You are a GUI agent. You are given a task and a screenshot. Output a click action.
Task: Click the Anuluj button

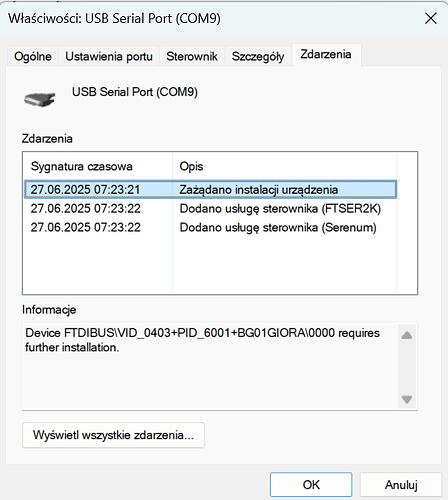(x=401, y=484)
